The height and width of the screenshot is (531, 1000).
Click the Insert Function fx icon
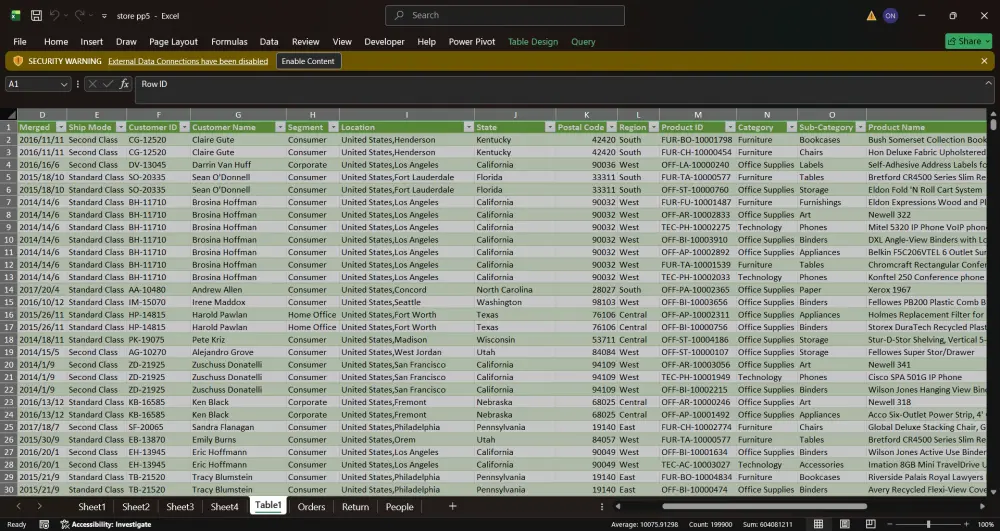pyautogui.click(x=124, y=84)
